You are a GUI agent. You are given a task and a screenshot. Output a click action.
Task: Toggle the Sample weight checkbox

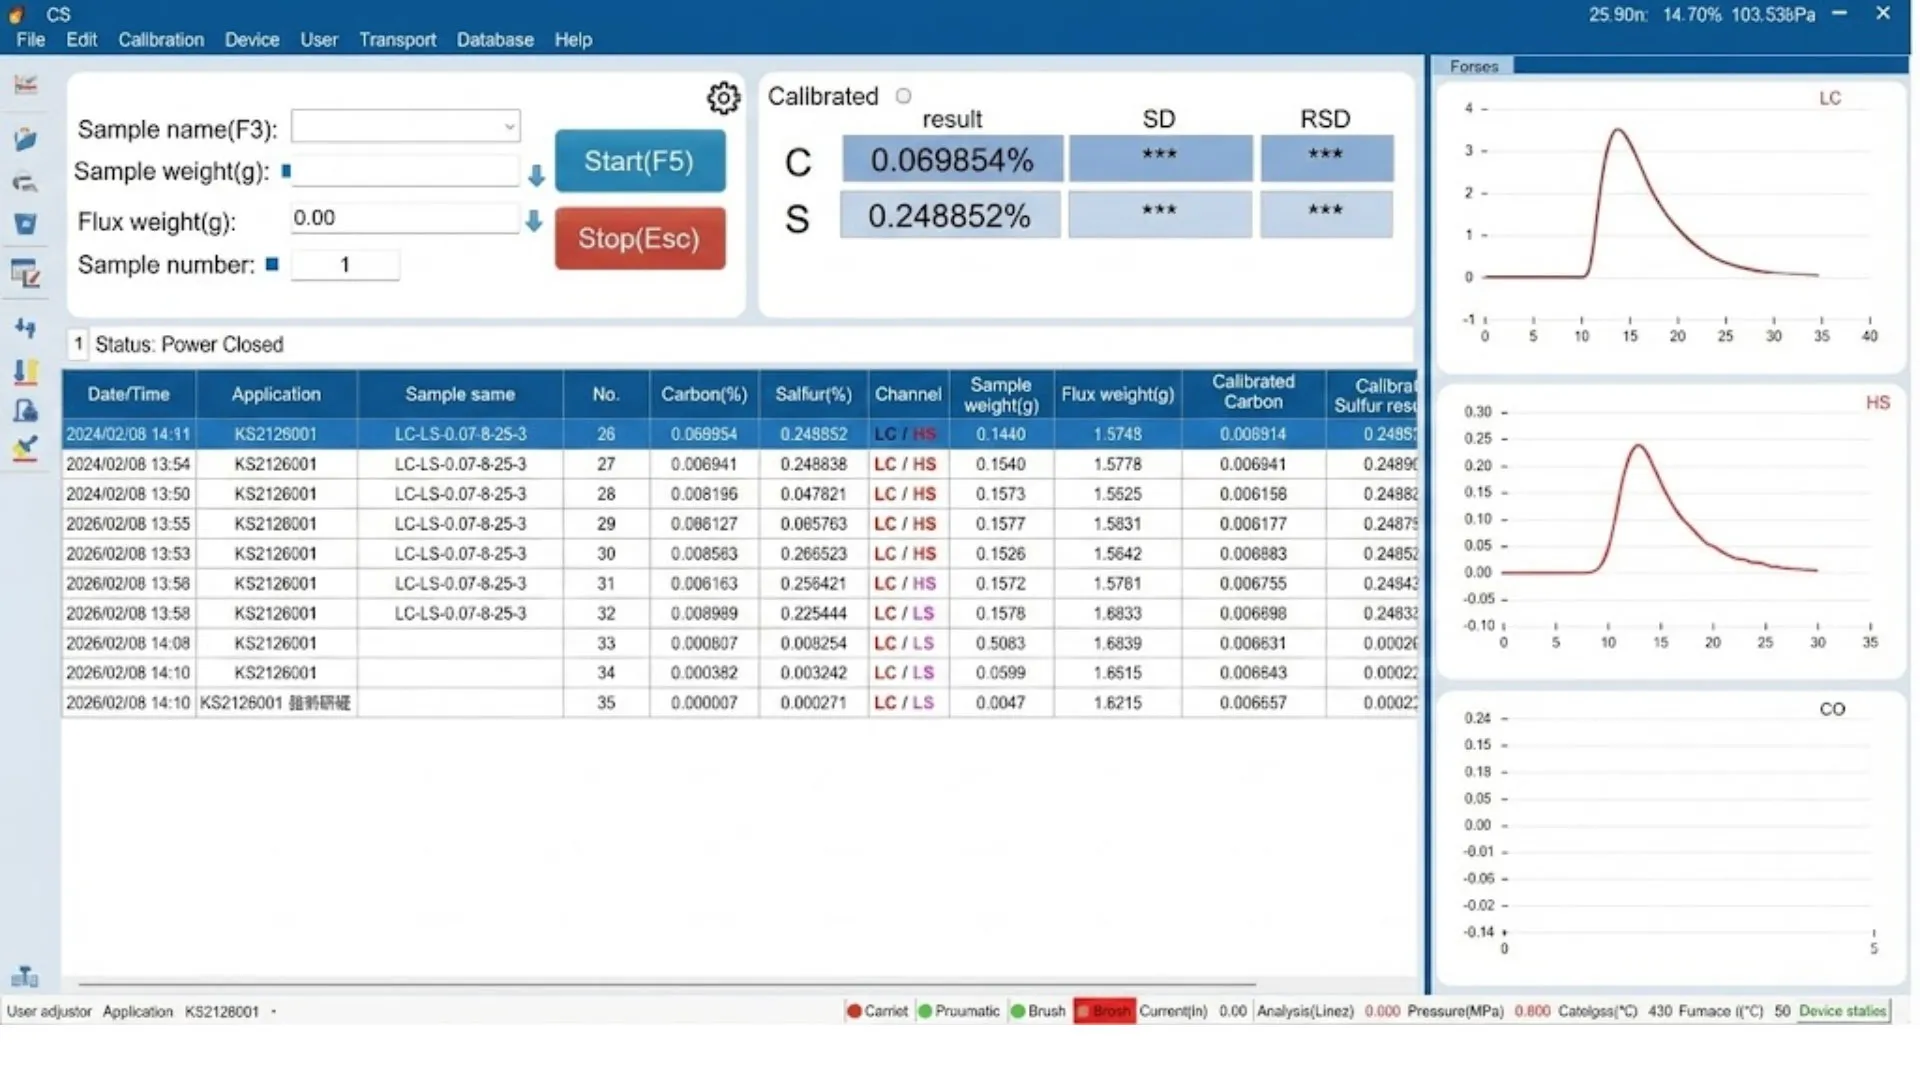[x=287, y=172]
